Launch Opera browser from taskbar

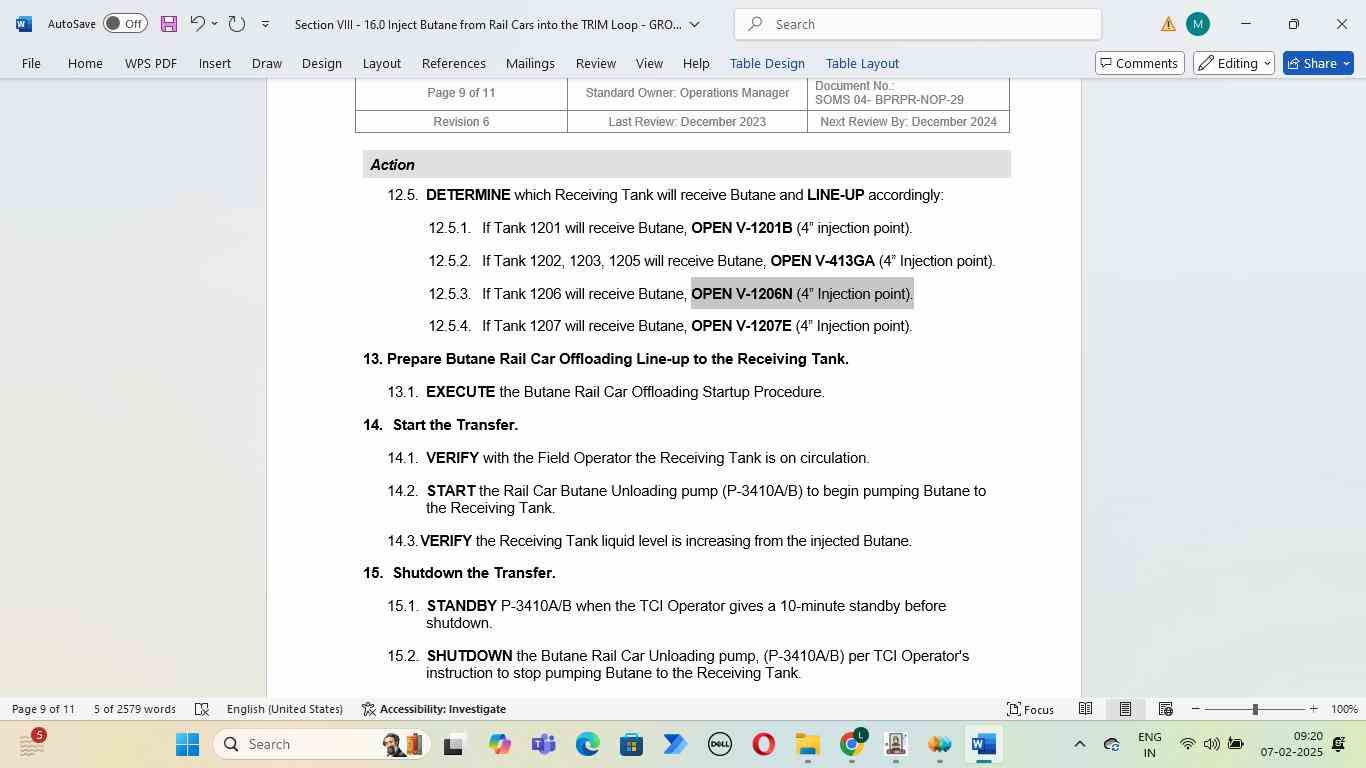763,744
